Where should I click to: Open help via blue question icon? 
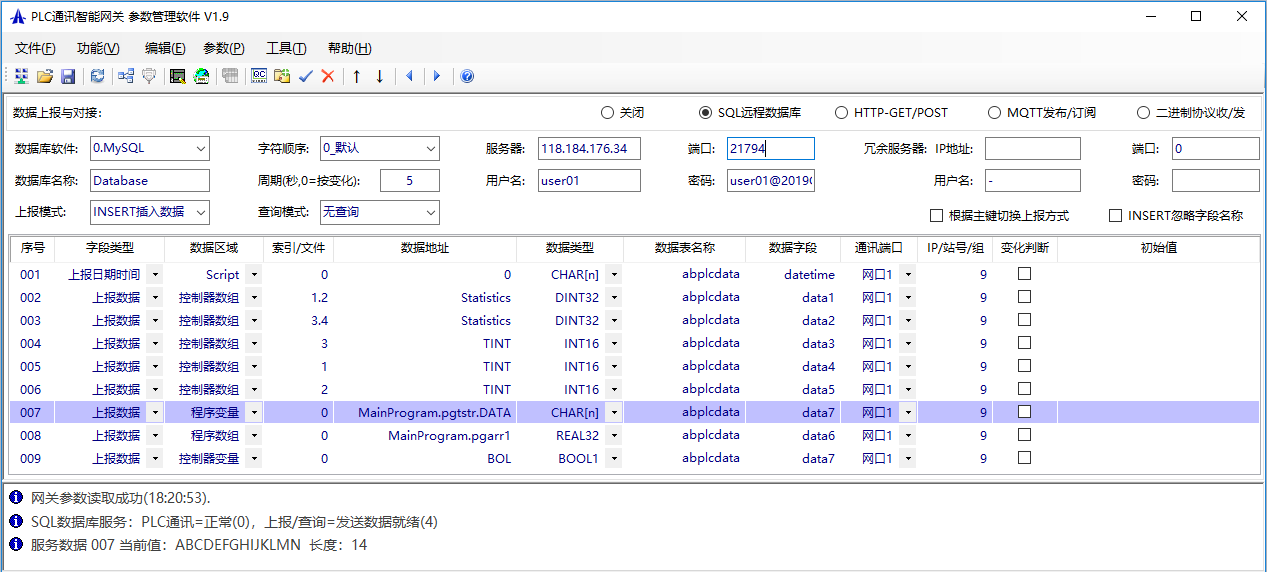pyautogui.click(x=467, y=76)
